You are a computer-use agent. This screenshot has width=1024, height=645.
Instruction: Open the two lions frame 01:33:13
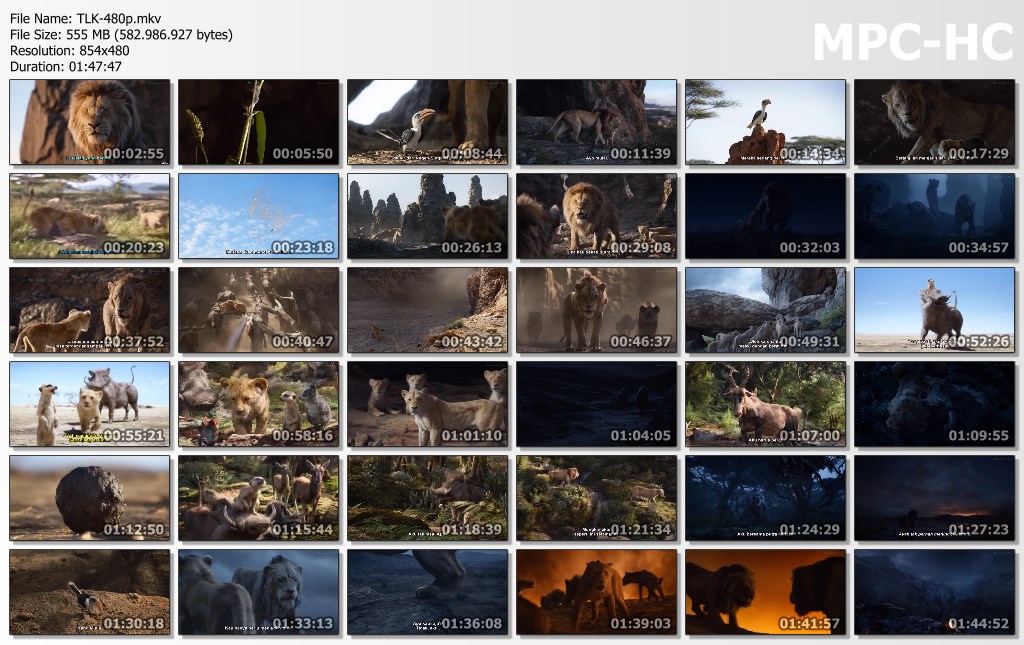coord(259,592)
